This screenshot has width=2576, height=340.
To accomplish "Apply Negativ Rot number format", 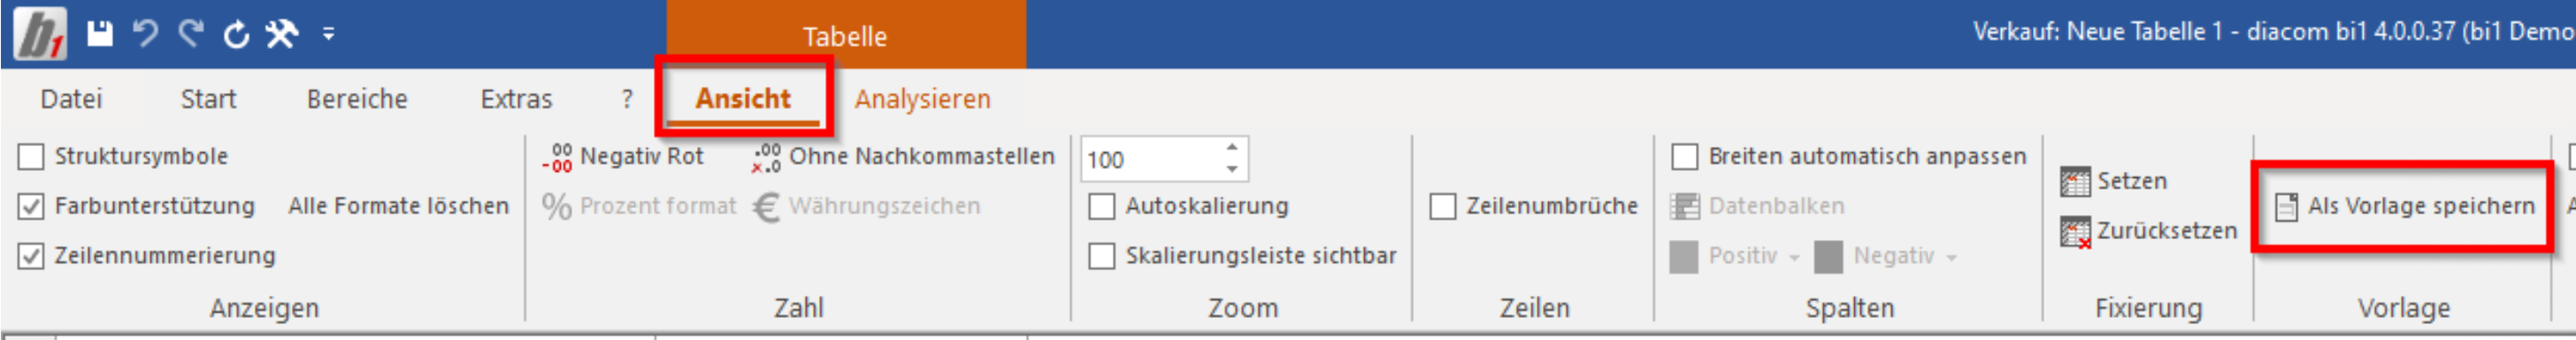I will coord(622,157).
